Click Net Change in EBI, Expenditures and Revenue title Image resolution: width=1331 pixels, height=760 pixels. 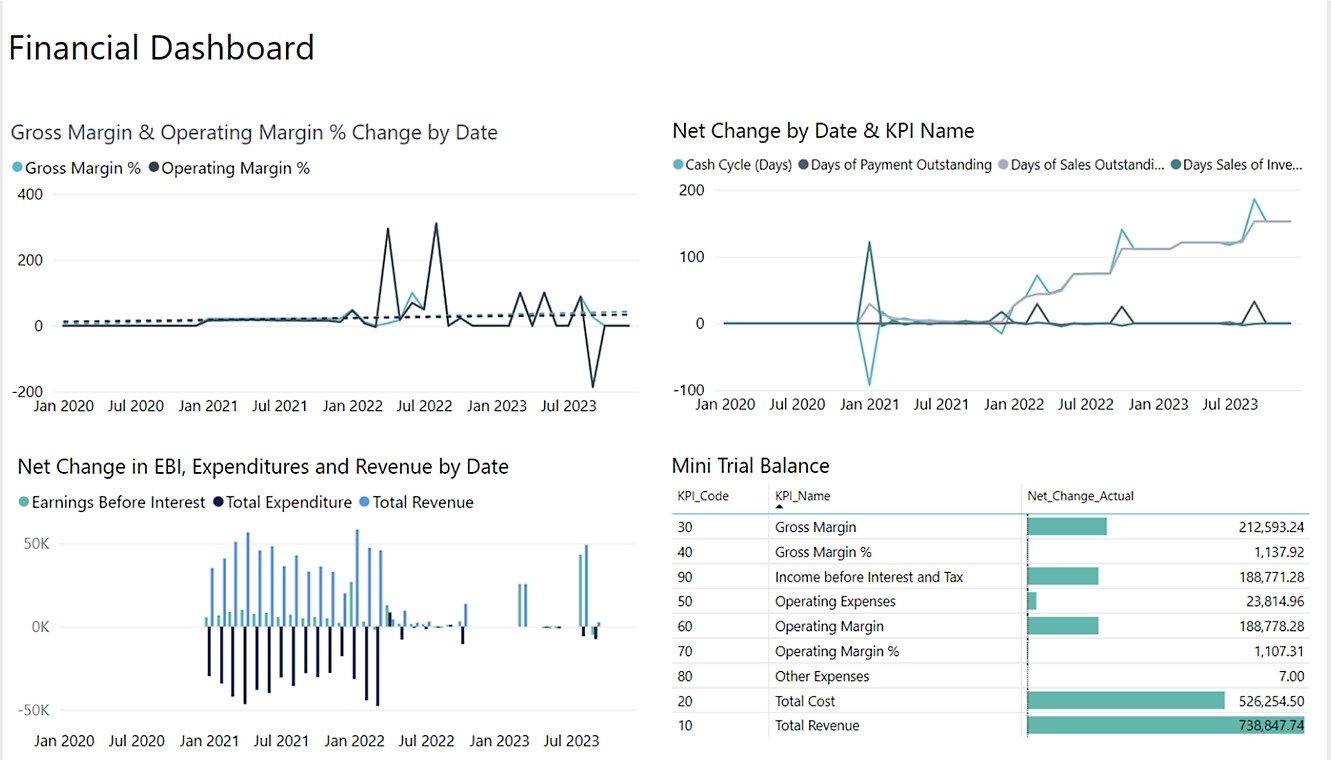[x=263, y=466]
